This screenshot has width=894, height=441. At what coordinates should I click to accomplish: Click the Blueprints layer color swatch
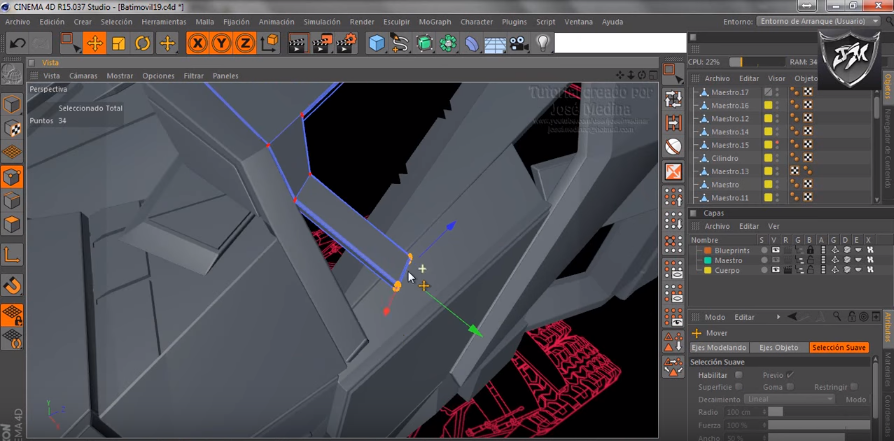click(x=708, y=250)
